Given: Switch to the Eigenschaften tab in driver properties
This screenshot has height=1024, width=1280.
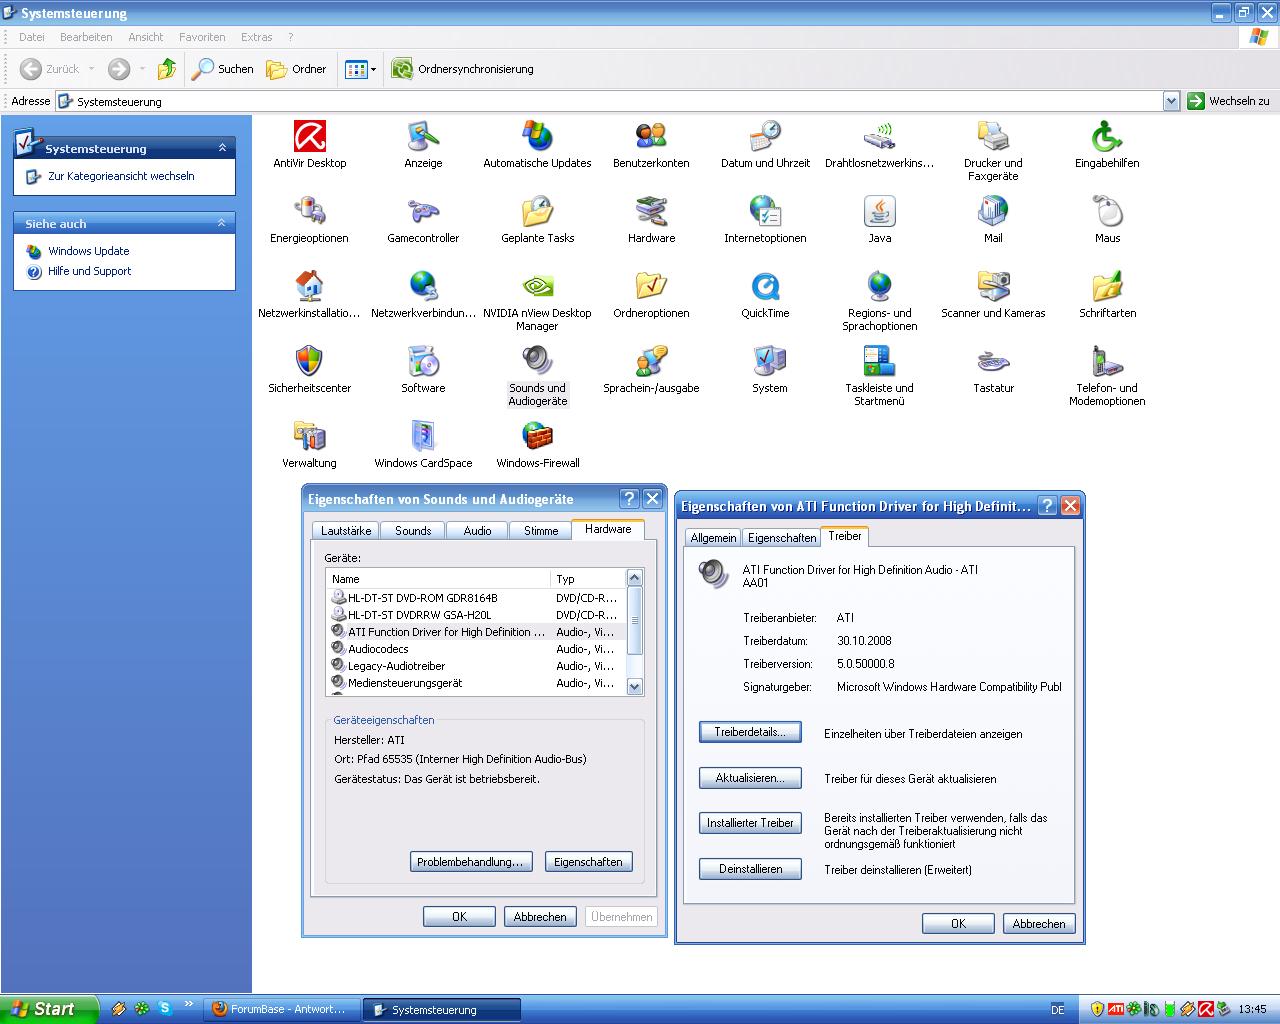Looking at the screenshot, I should [782, 538].
